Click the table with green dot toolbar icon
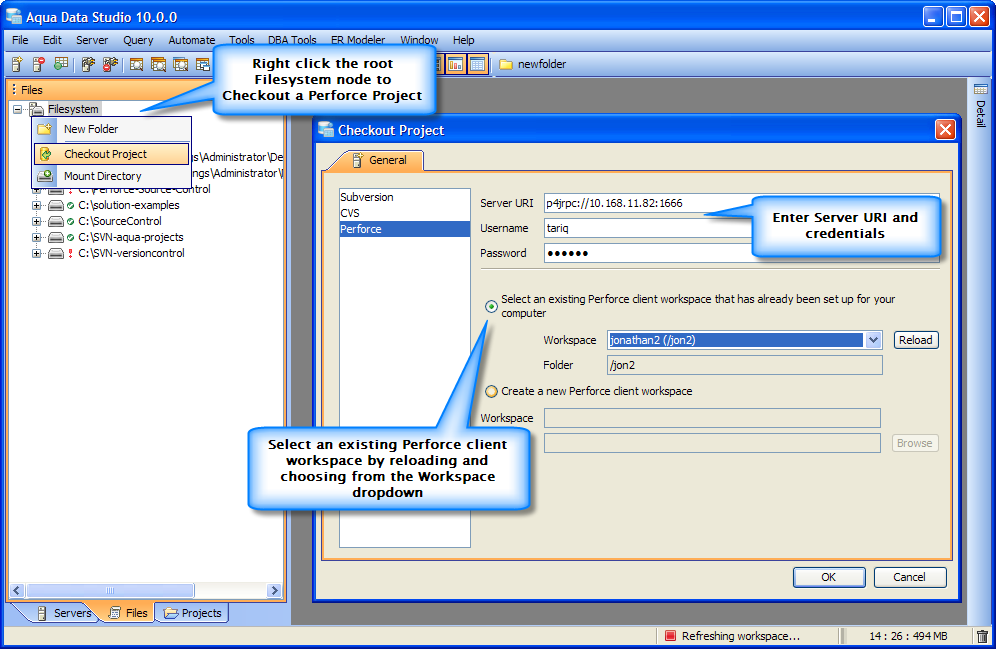 (61, 64)
